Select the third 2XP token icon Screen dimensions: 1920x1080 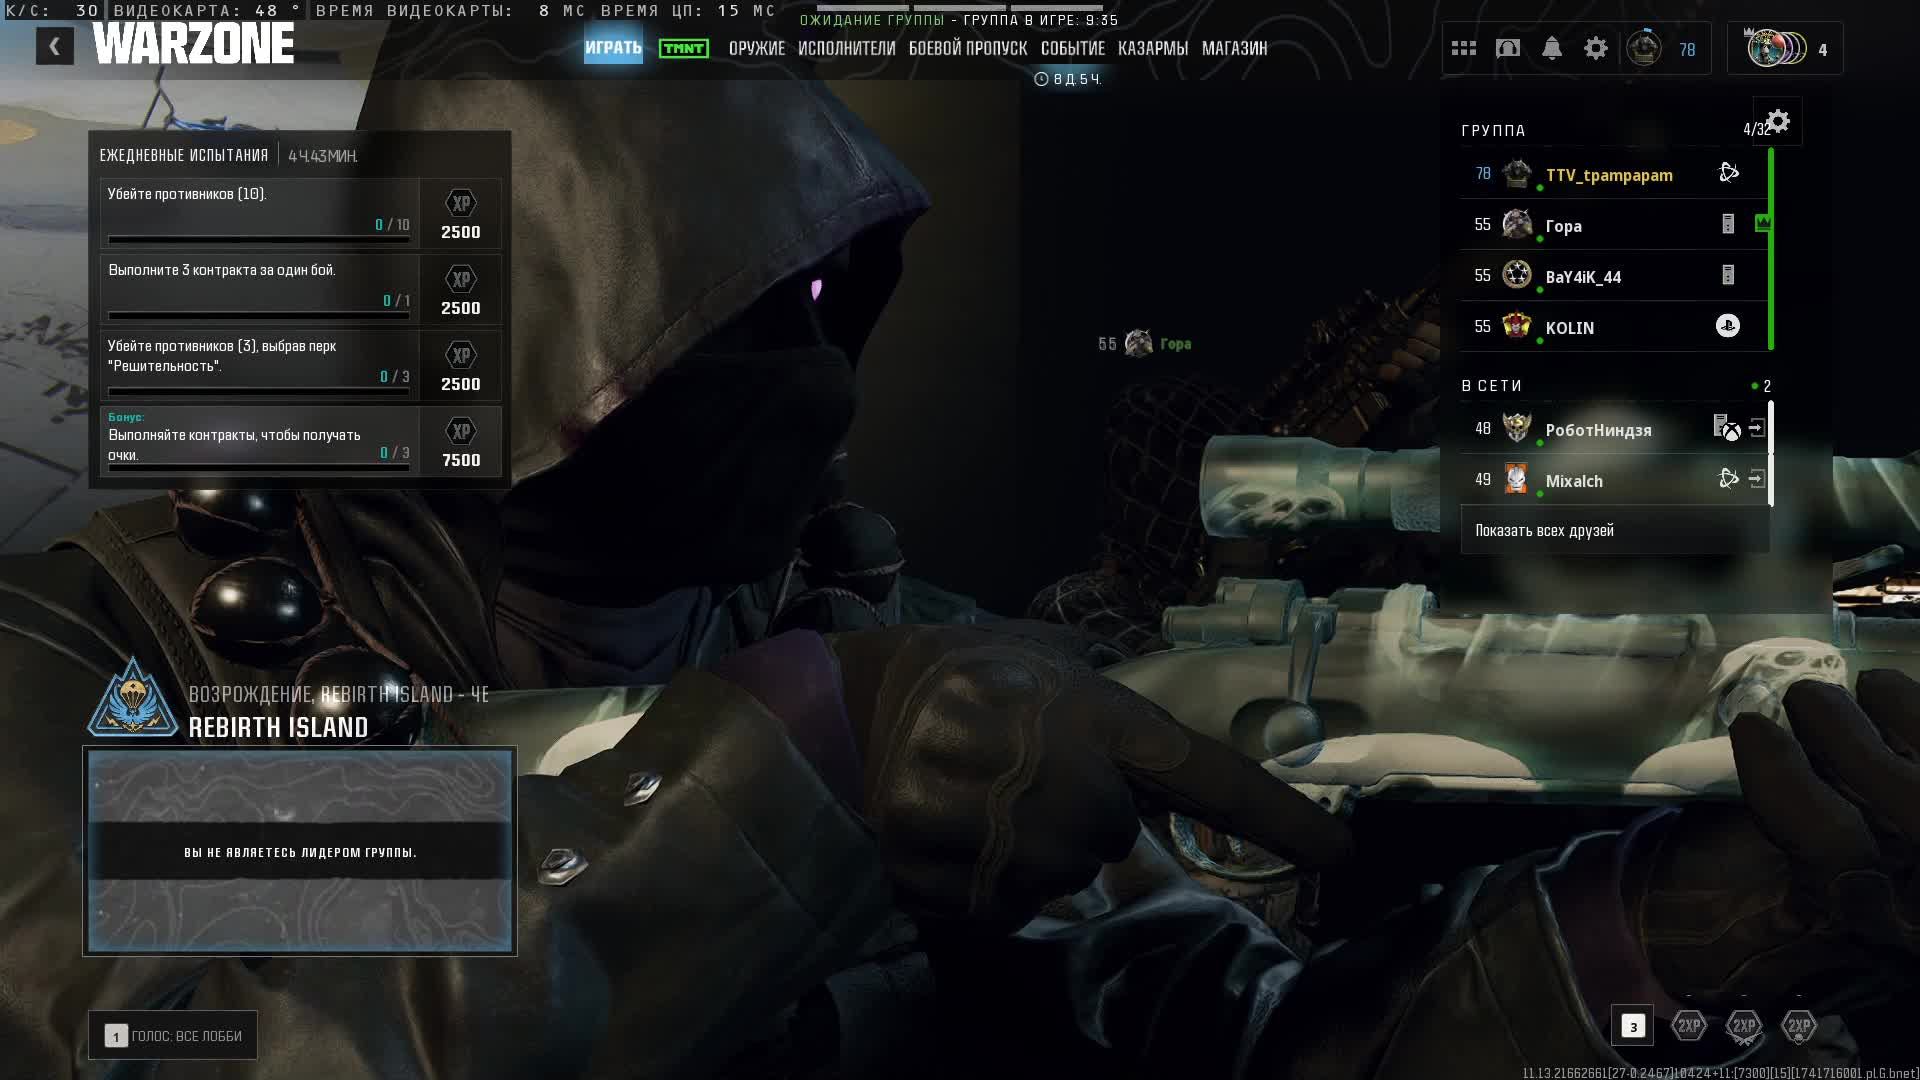pyautogui.click(x=1799, y=1026)
